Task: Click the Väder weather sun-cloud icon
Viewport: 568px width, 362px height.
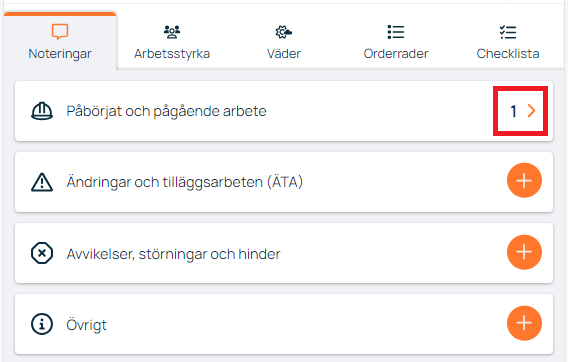Action: (x=284, y=32)
